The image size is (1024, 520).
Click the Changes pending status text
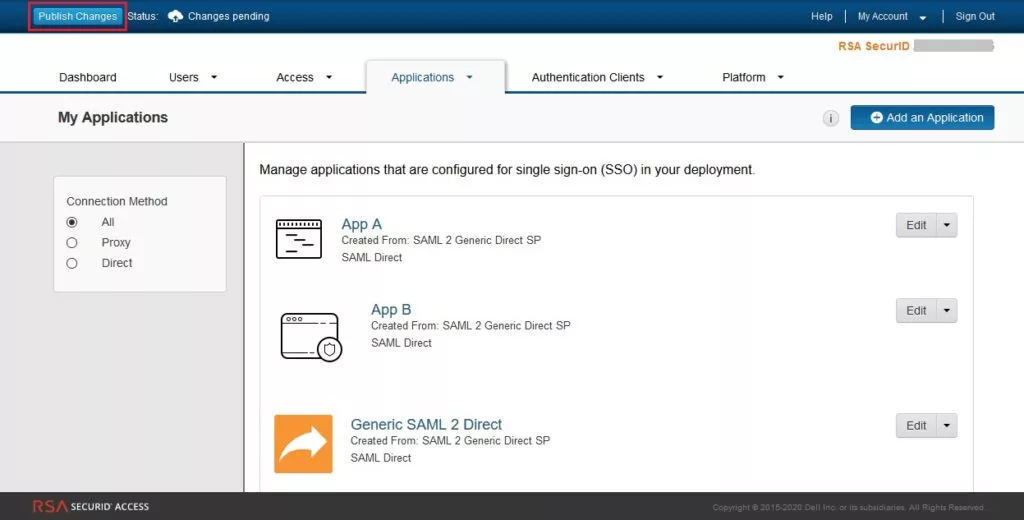click(229, 16)
